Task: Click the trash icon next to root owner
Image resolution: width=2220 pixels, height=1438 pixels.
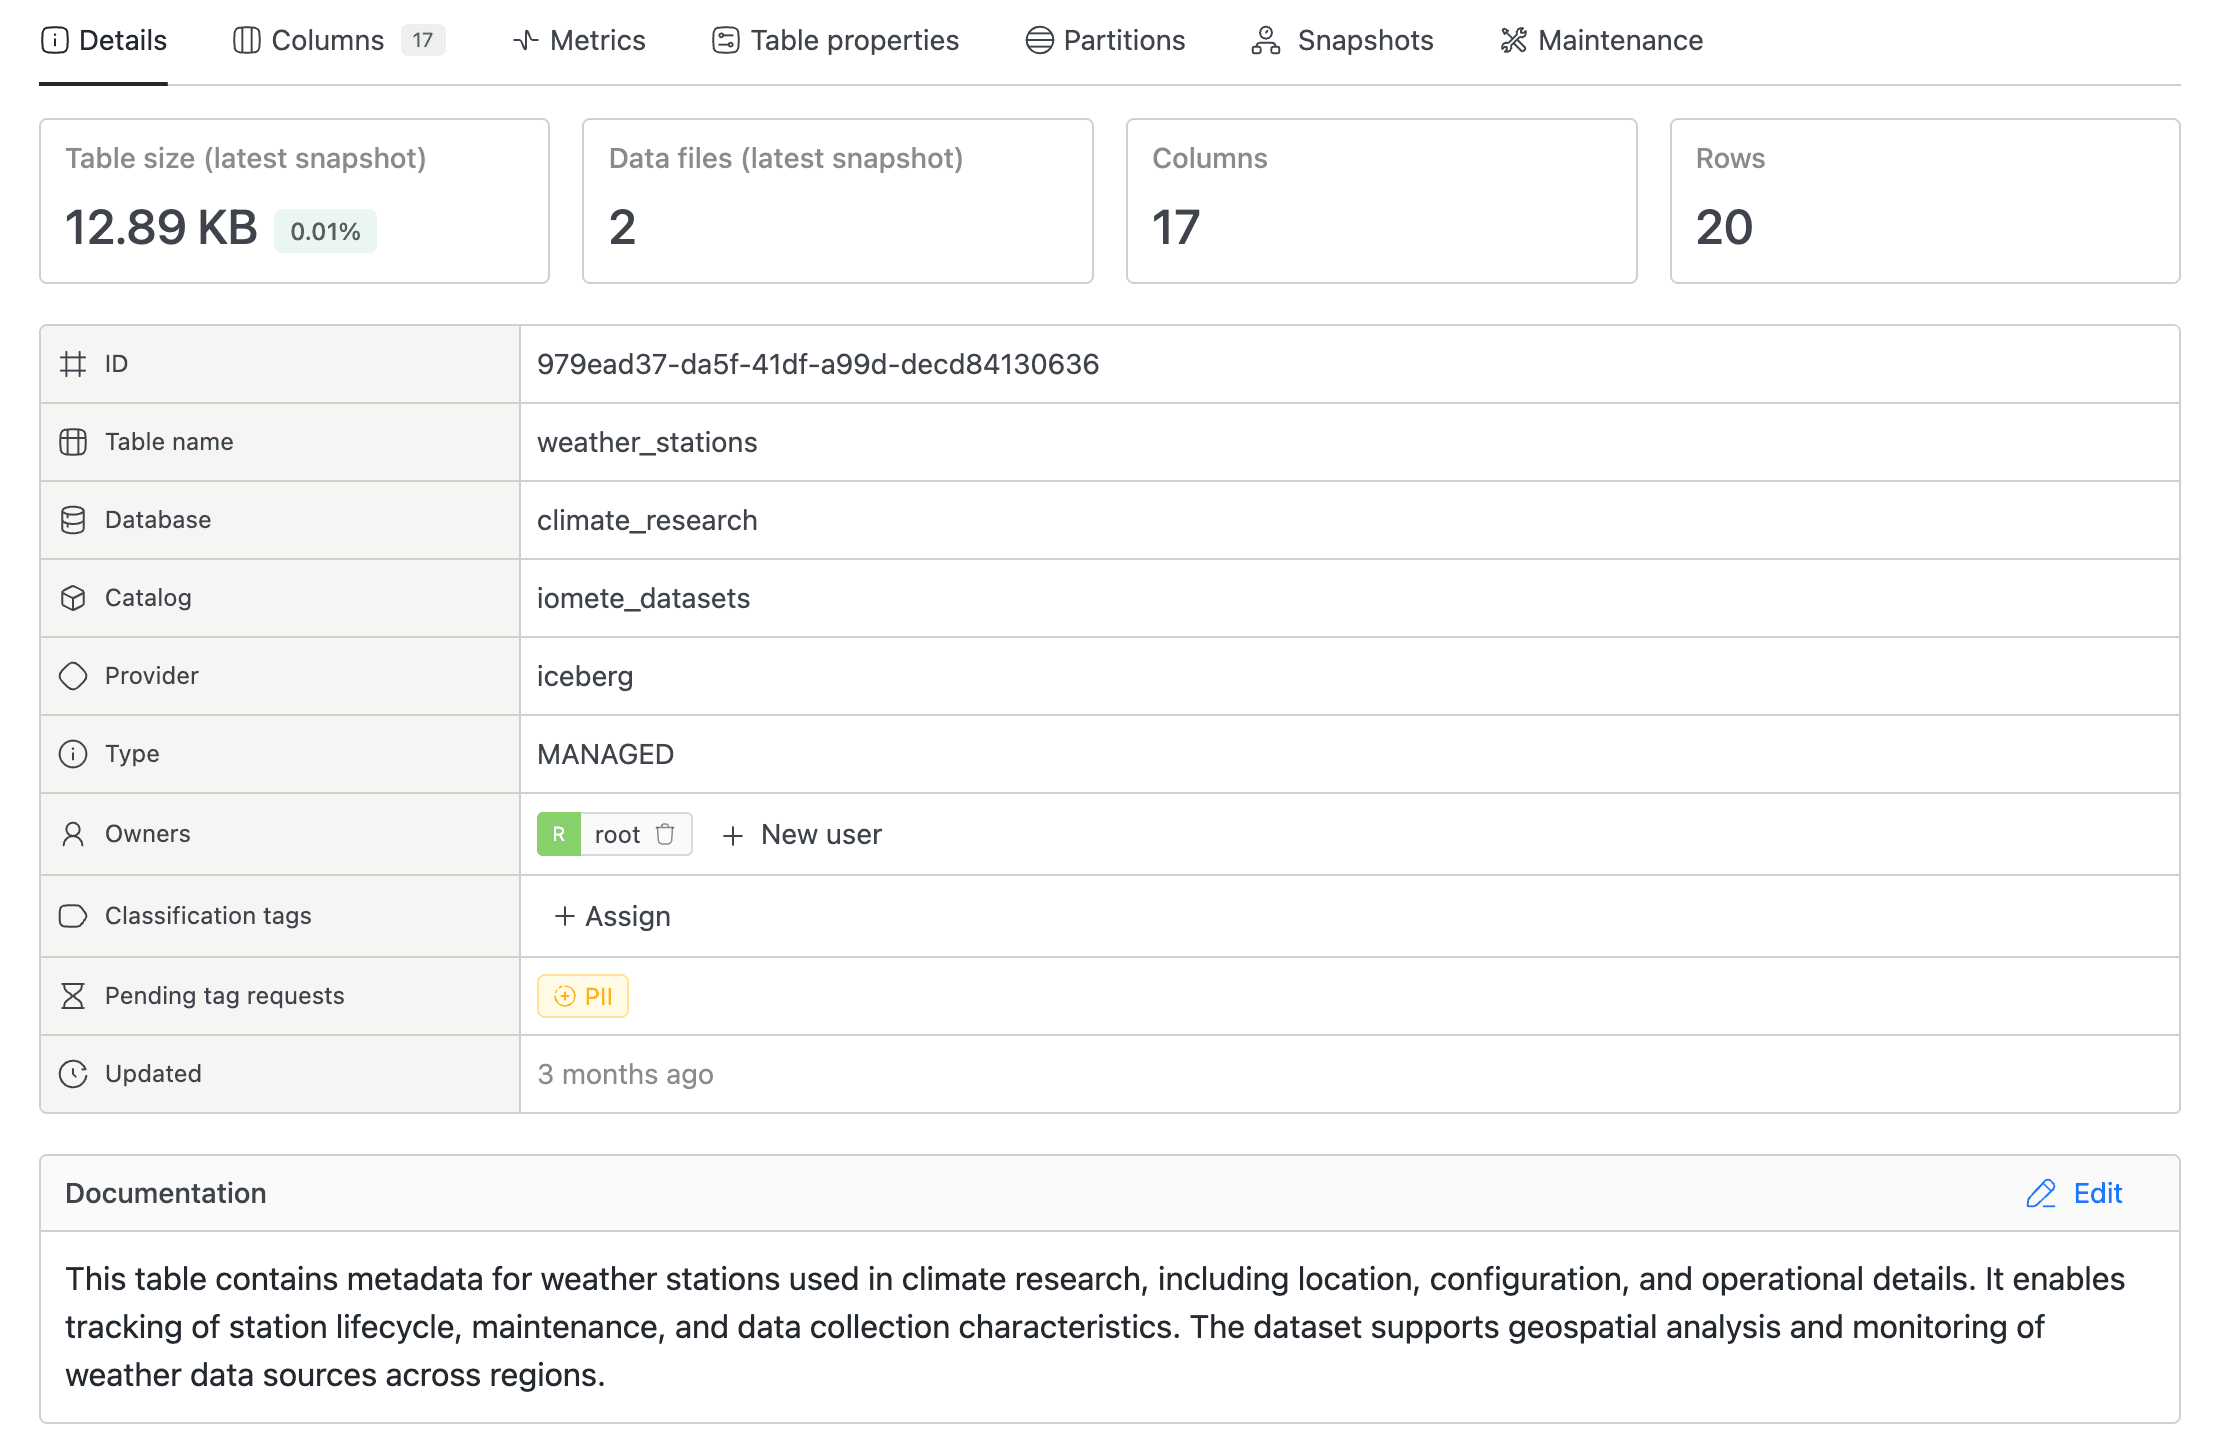Action: [x=665, y=834]
